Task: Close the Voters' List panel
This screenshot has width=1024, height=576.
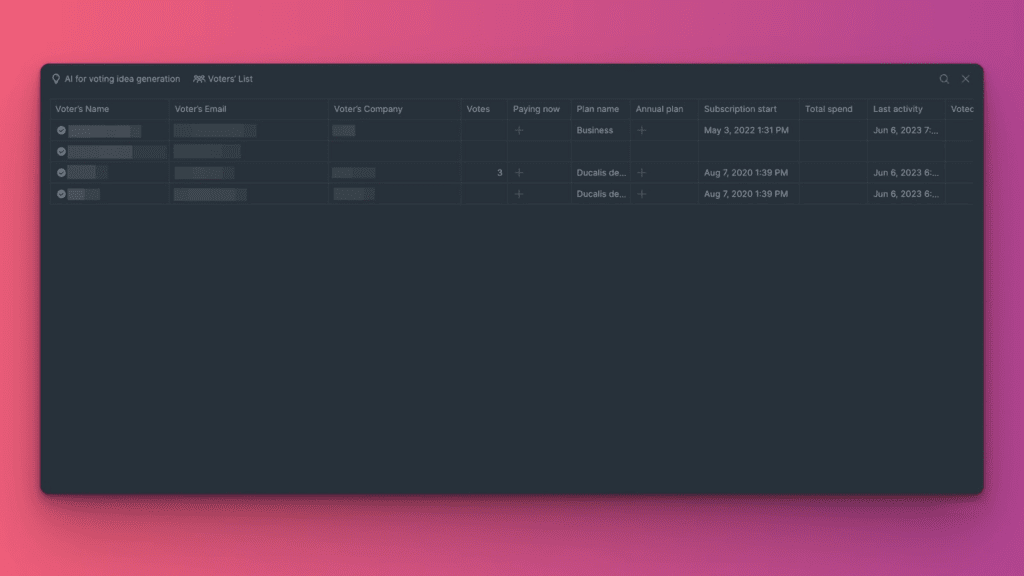Action: 966,79
